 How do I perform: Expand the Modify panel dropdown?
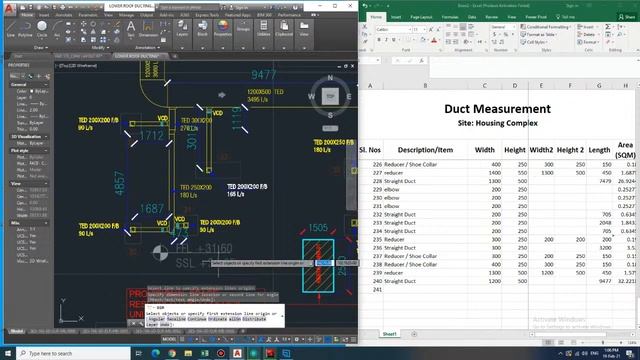tap(100, 48)
